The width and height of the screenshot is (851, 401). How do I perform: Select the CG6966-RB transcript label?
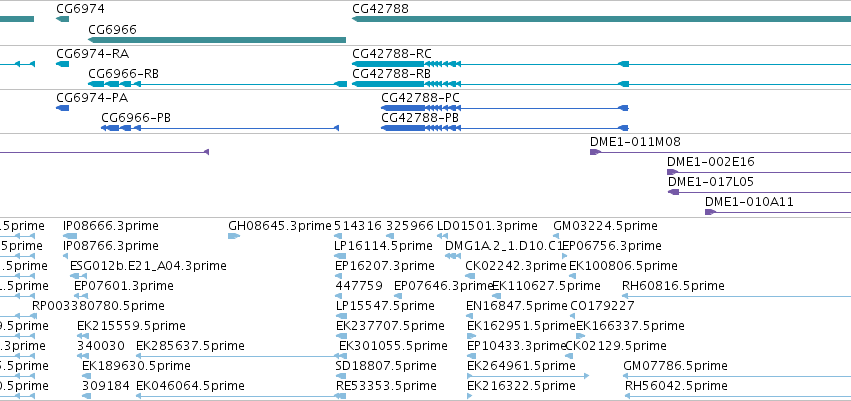(123, 73)
